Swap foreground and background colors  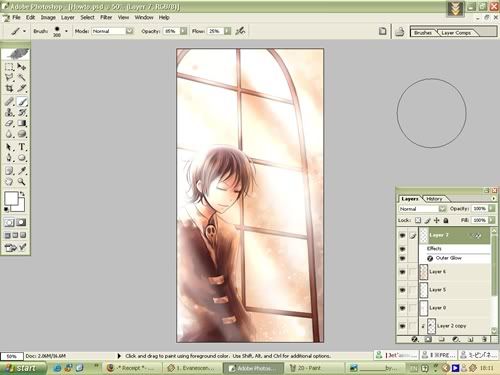pos(22,193)
